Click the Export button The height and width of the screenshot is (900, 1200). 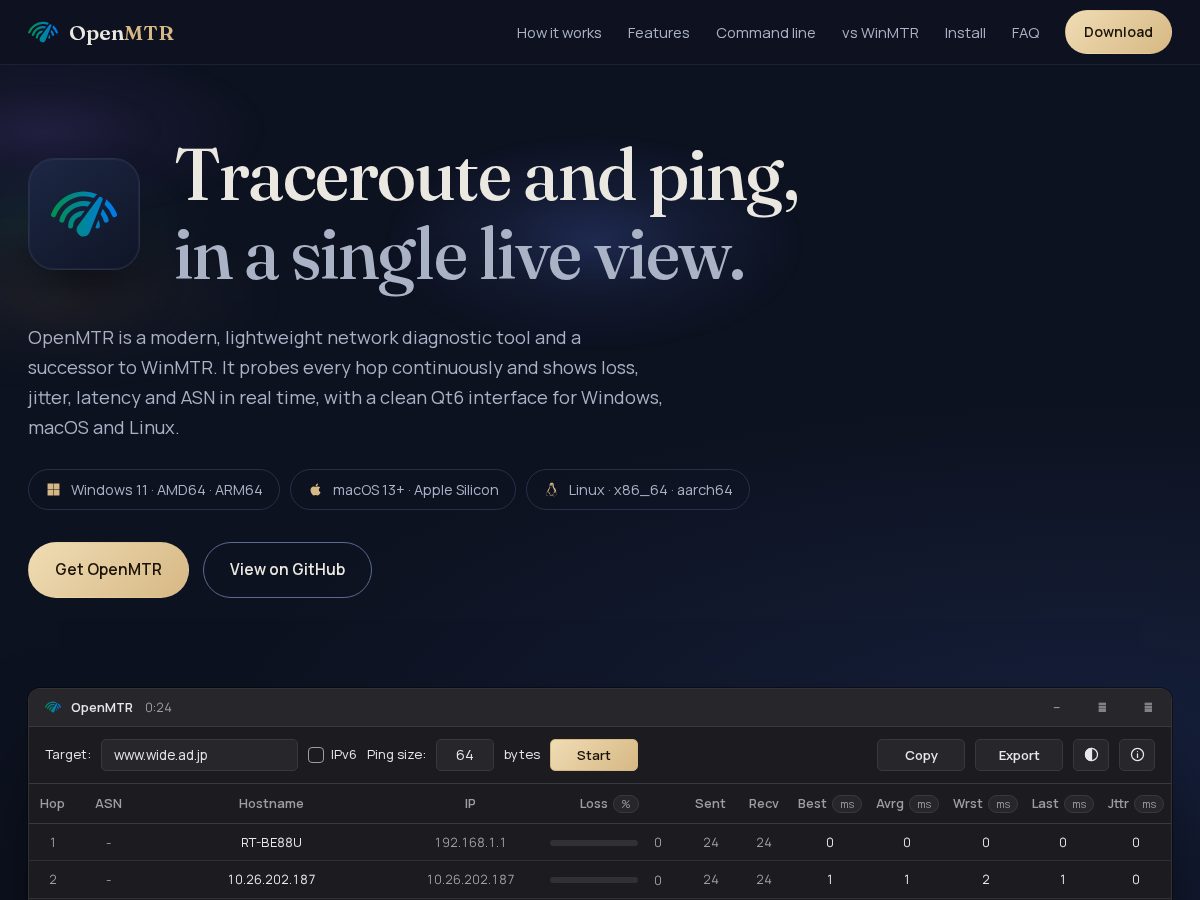(1019, 755)
